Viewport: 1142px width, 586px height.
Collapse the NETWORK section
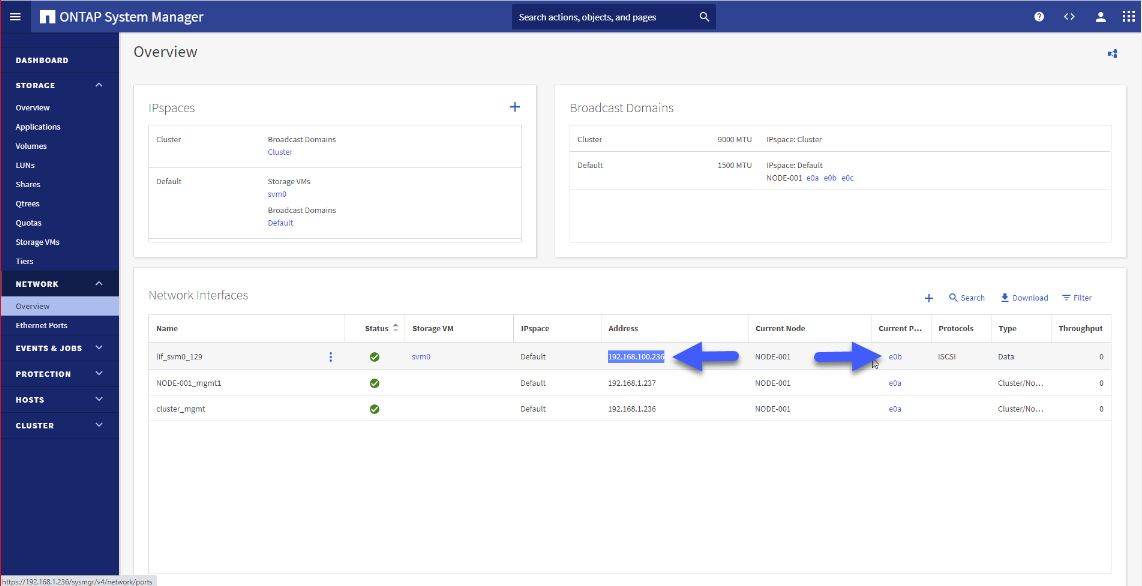pos(99,284)
